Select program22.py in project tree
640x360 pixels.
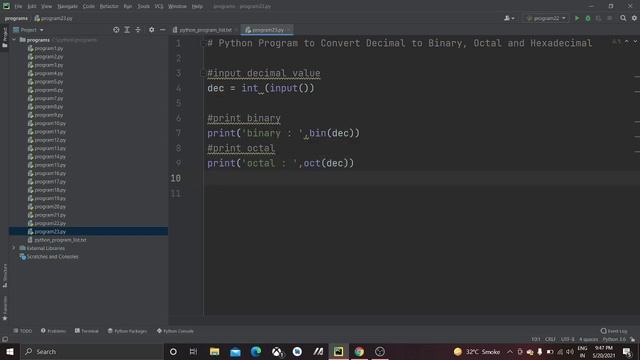(x=50, y=223)
